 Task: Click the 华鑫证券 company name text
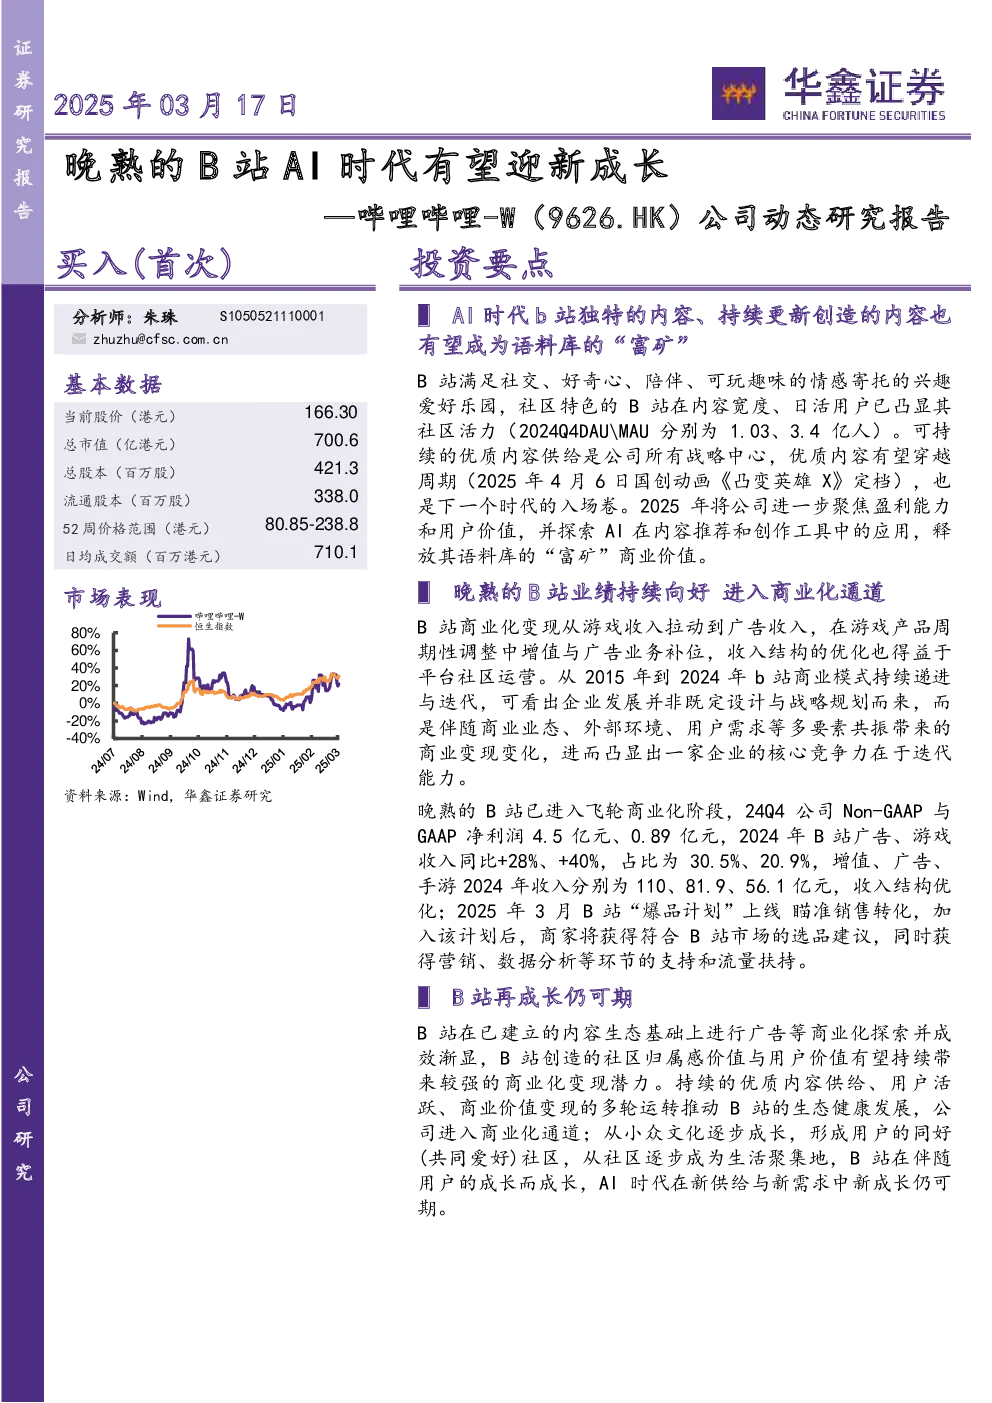click(864, 86)
